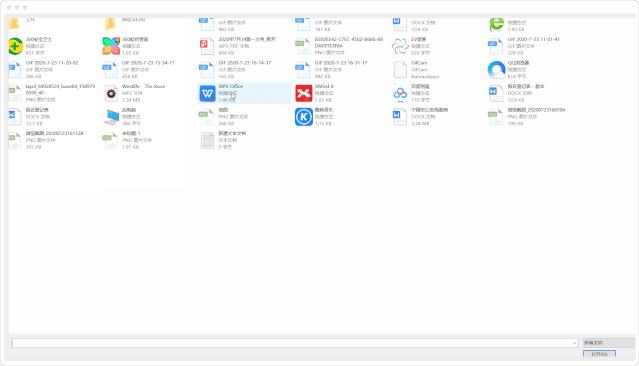Viewport: 639px width, 366px height.
Task: Select the 地图 PNG image file
Action: coord(224,117)
